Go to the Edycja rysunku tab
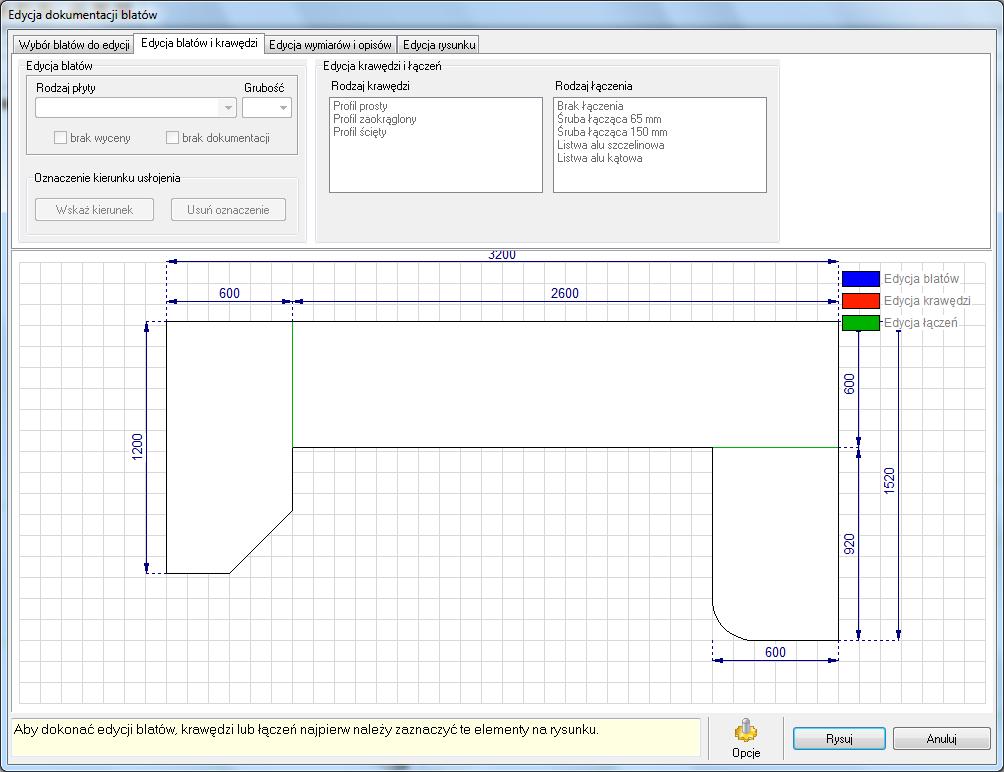 [439, 45]
